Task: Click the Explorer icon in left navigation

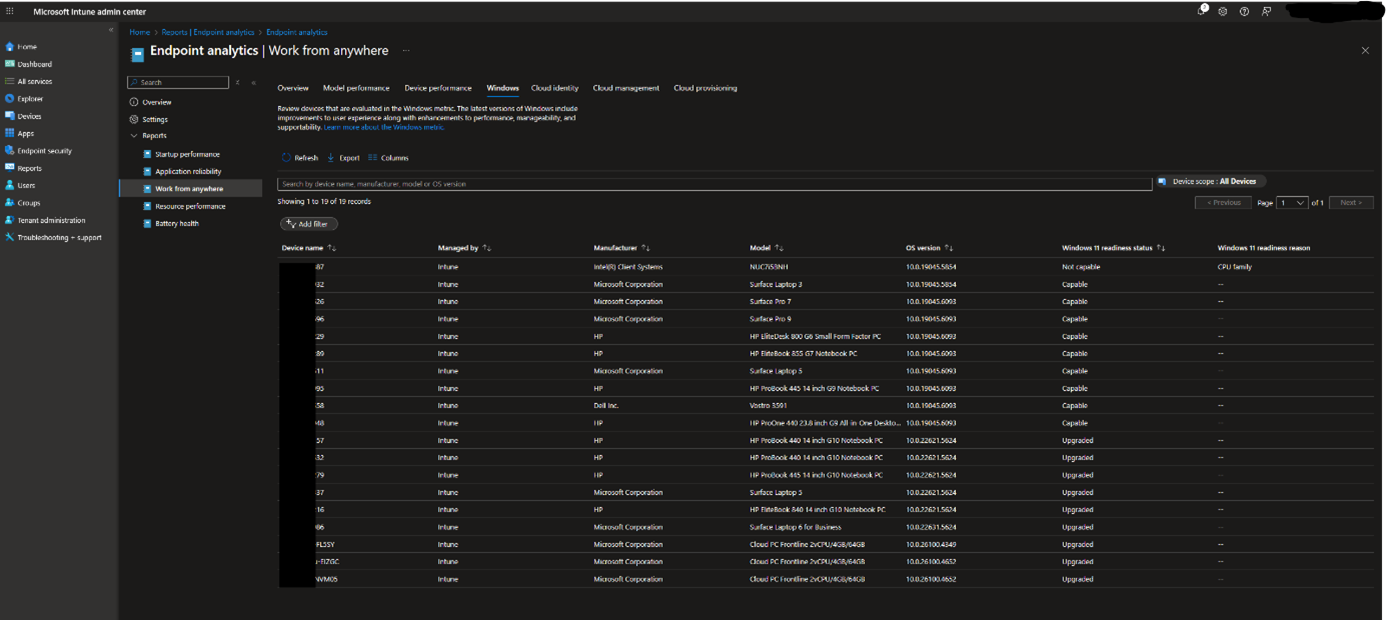Action: pos(10,99)
